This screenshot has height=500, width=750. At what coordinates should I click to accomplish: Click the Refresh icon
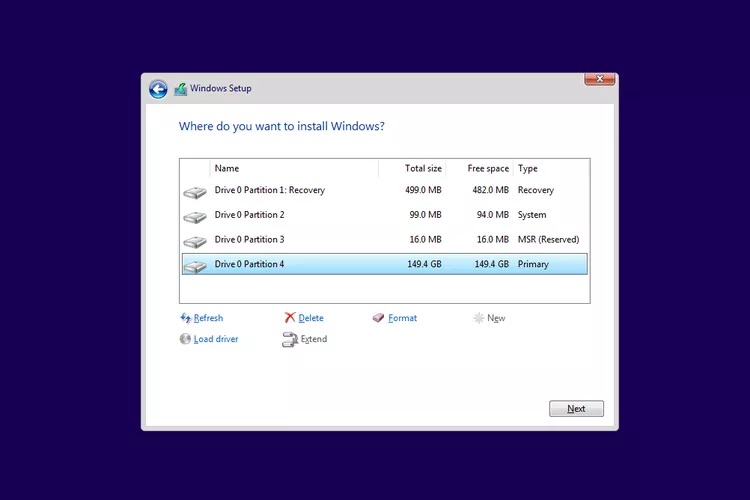185,318
